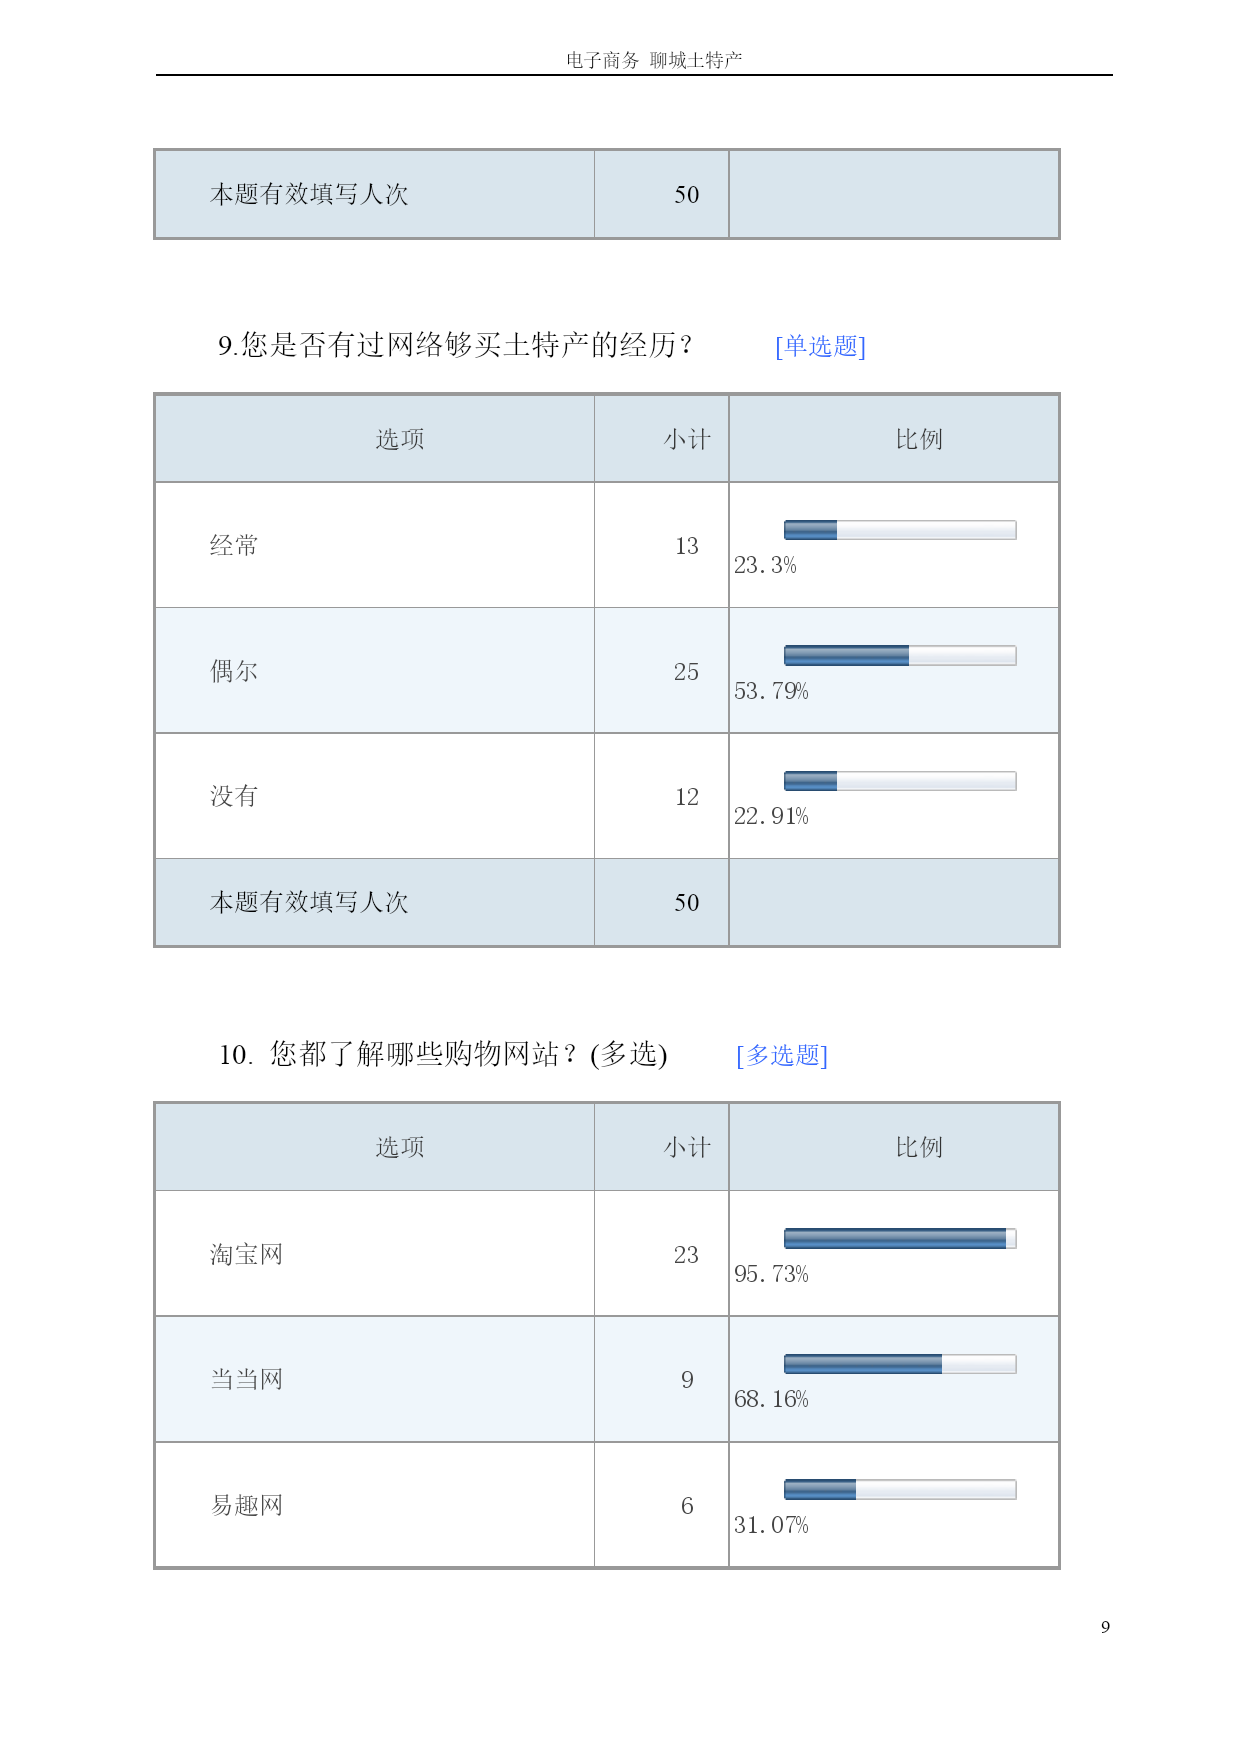
Task: Select the 没有 option row
Action: pos(607,796)
